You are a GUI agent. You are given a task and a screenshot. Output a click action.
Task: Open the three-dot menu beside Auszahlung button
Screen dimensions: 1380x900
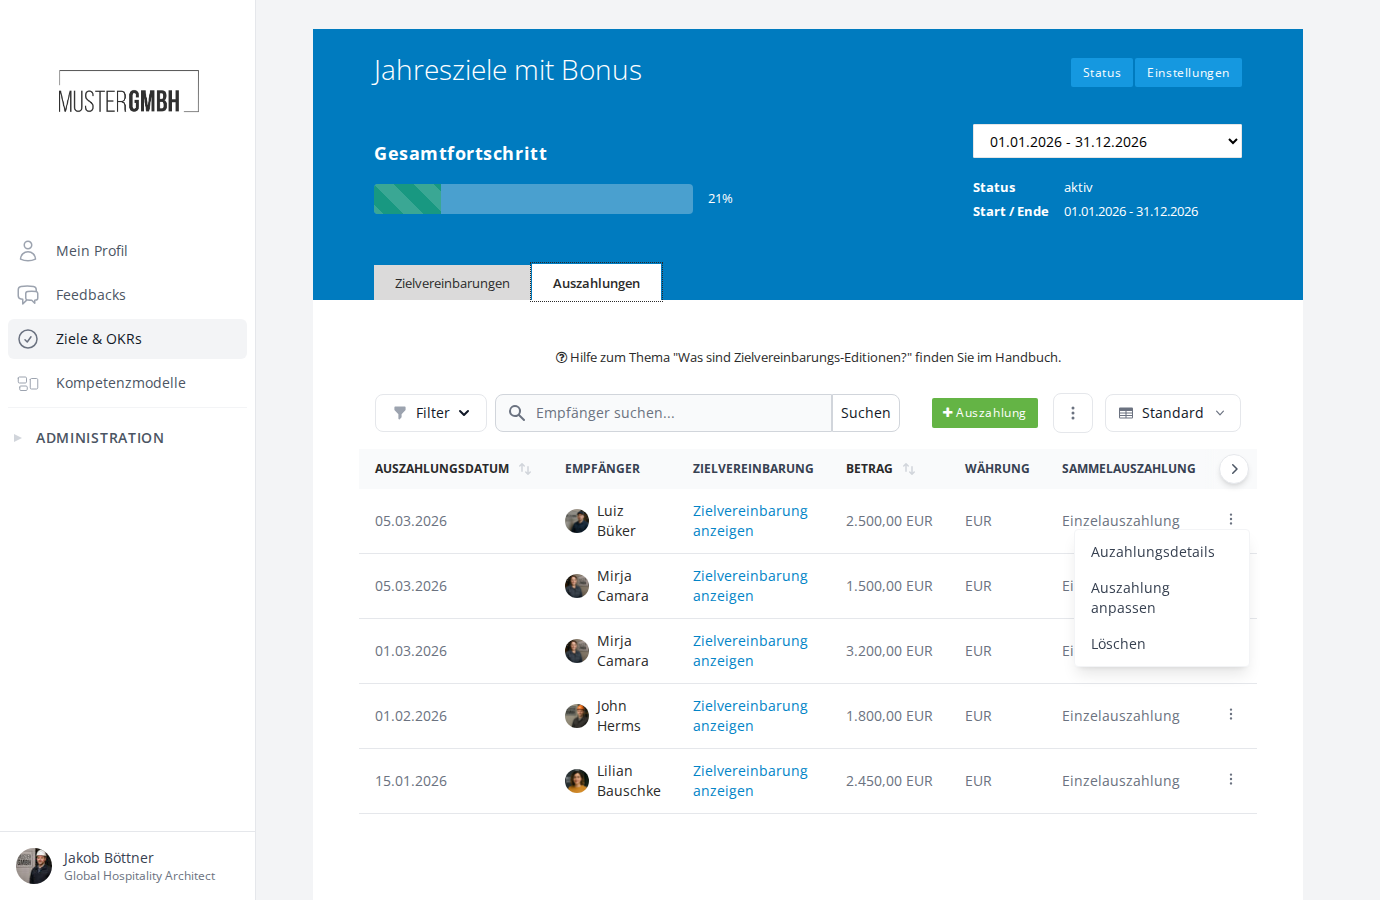click(1073, 413)
